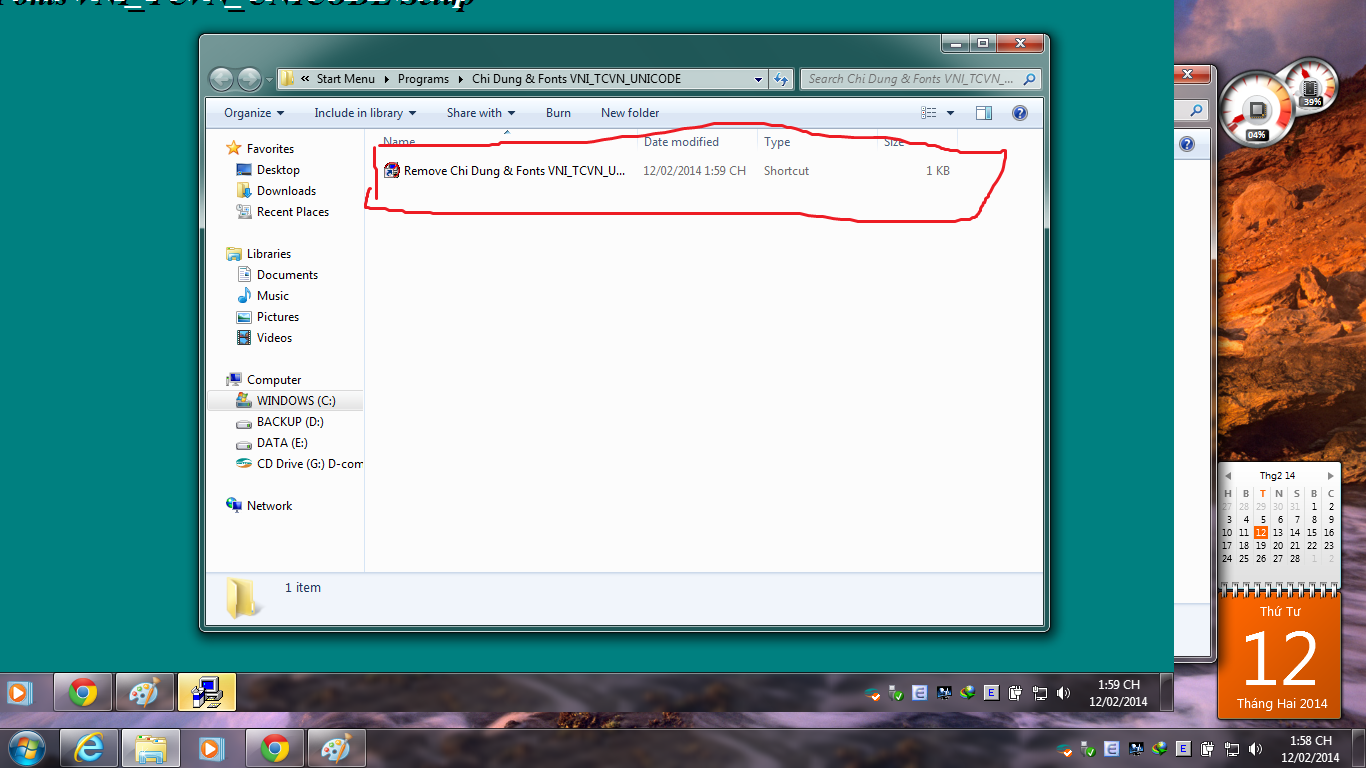Click the yellow folder icon in details pane
Image resolution: width=1366 pixels, height=768 pixels.
[243, 598]
